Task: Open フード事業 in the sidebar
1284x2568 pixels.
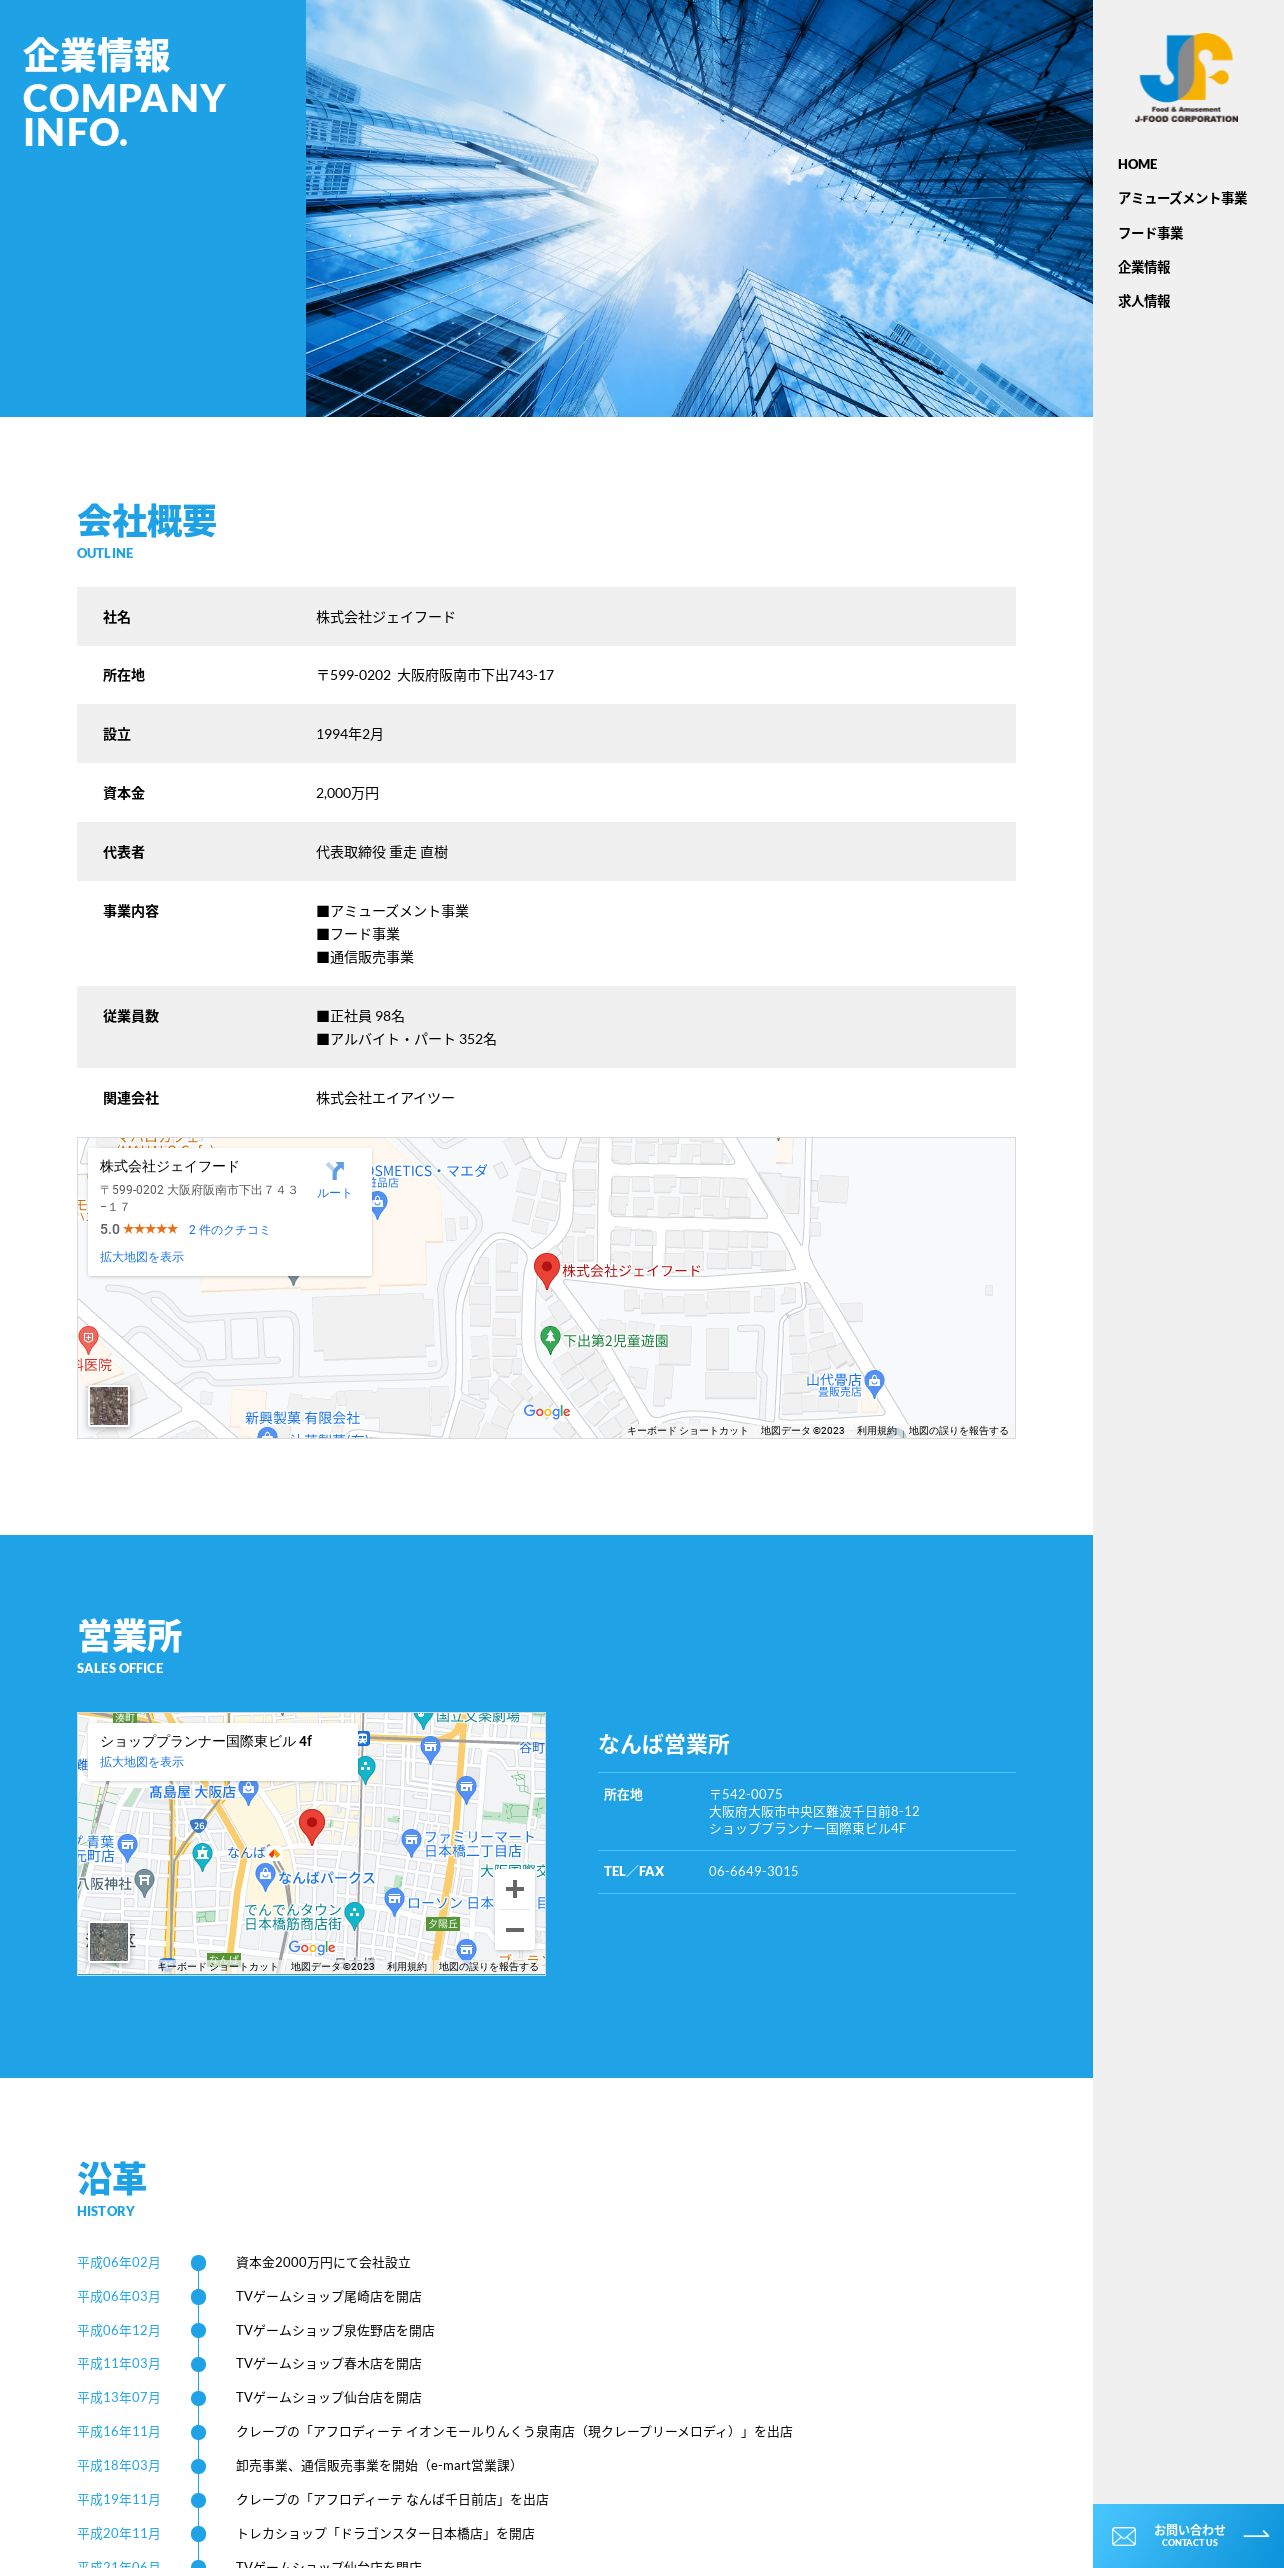Action: tap(1150, 233)
